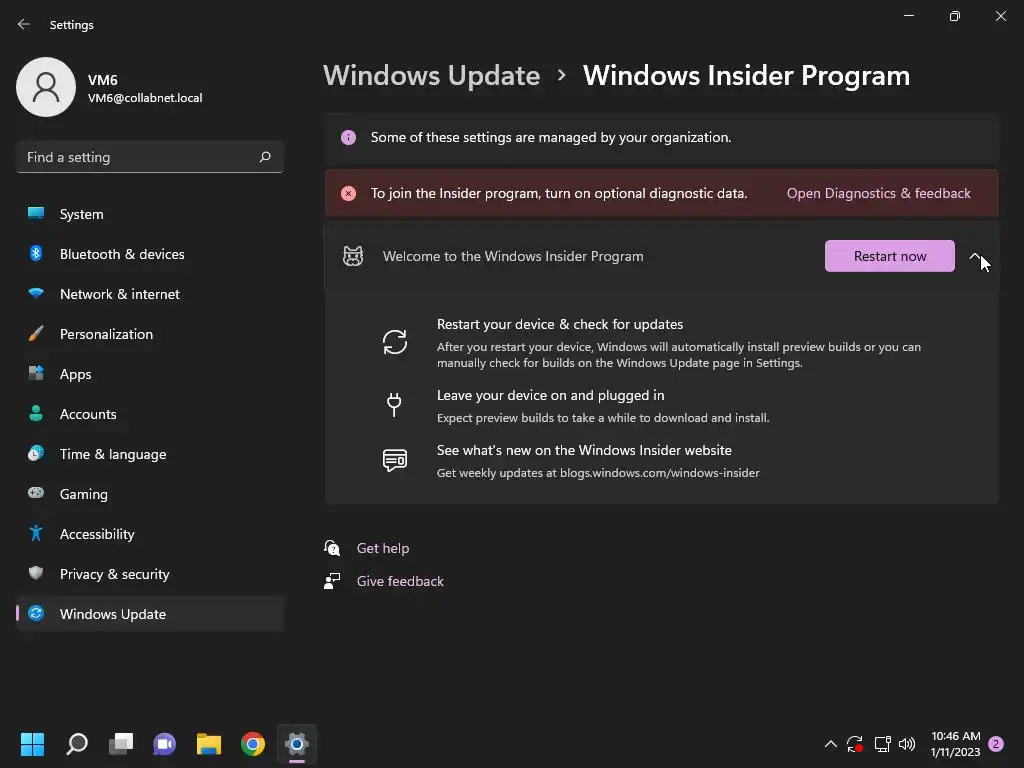Click See what's new on Windows Insider website

[584, 450]
